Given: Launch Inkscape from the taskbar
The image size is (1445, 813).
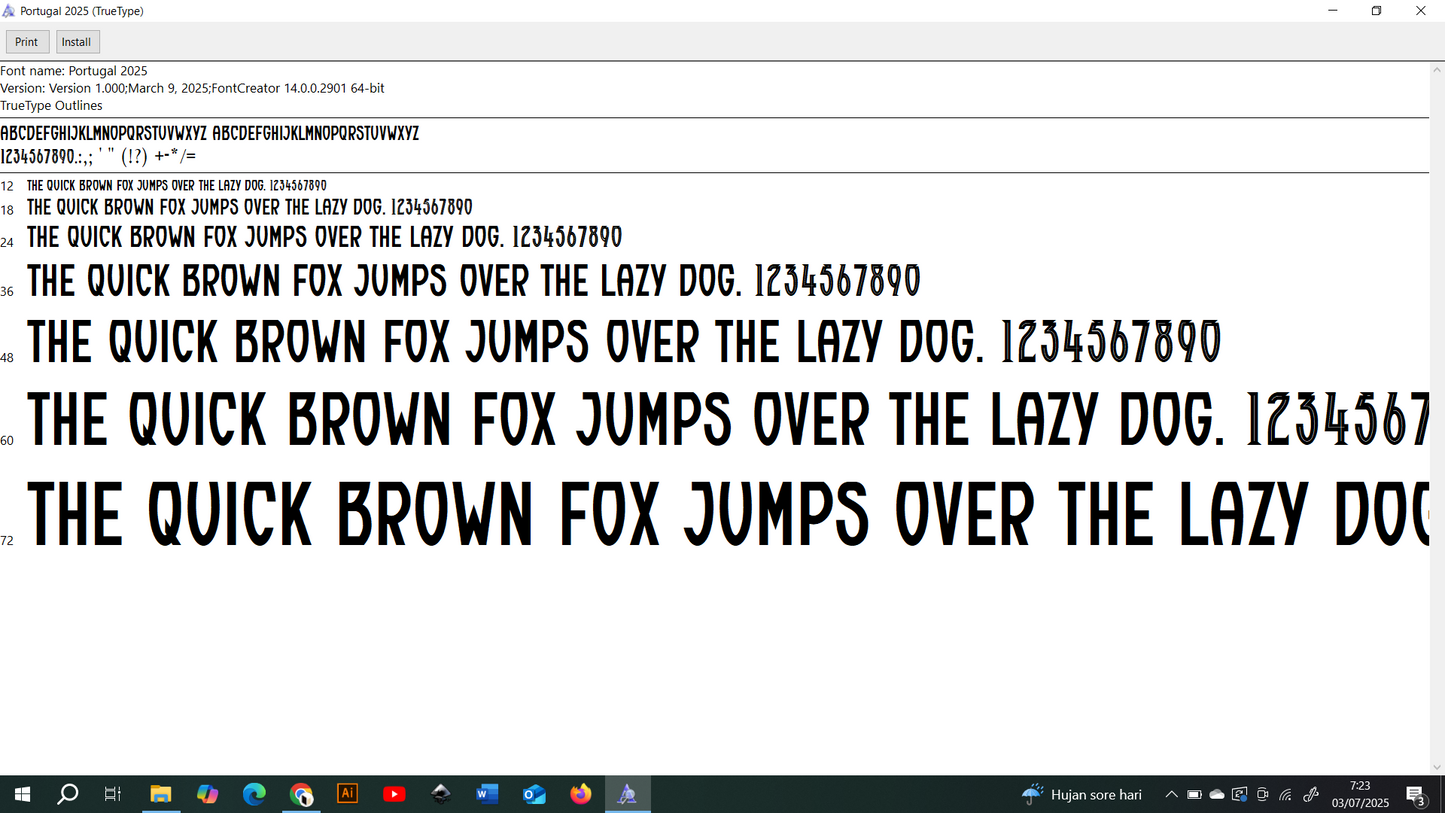Looking at the screenshot, I should 441,795.
